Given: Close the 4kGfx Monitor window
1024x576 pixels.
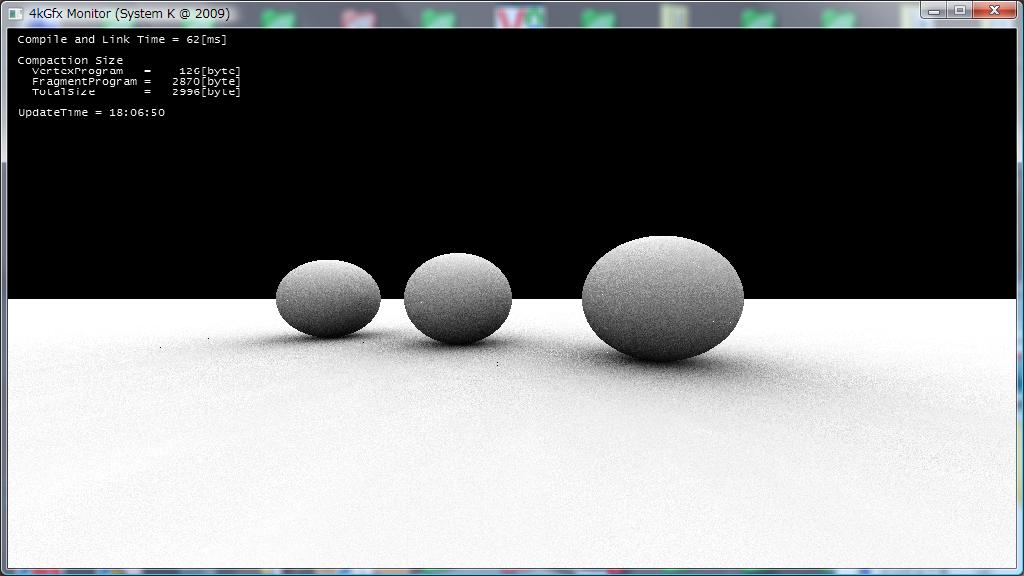Looking at the screenshot, I should (993, 11).
